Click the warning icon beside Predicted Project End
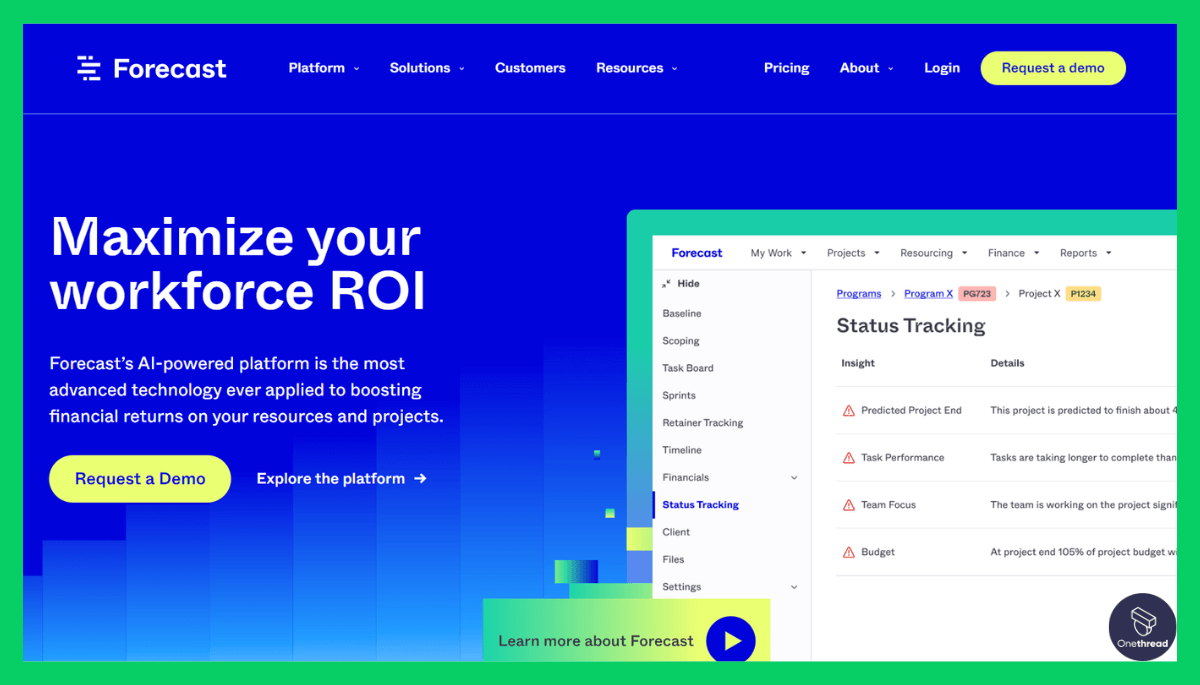The image size is (1200, 685). point(848,410)
